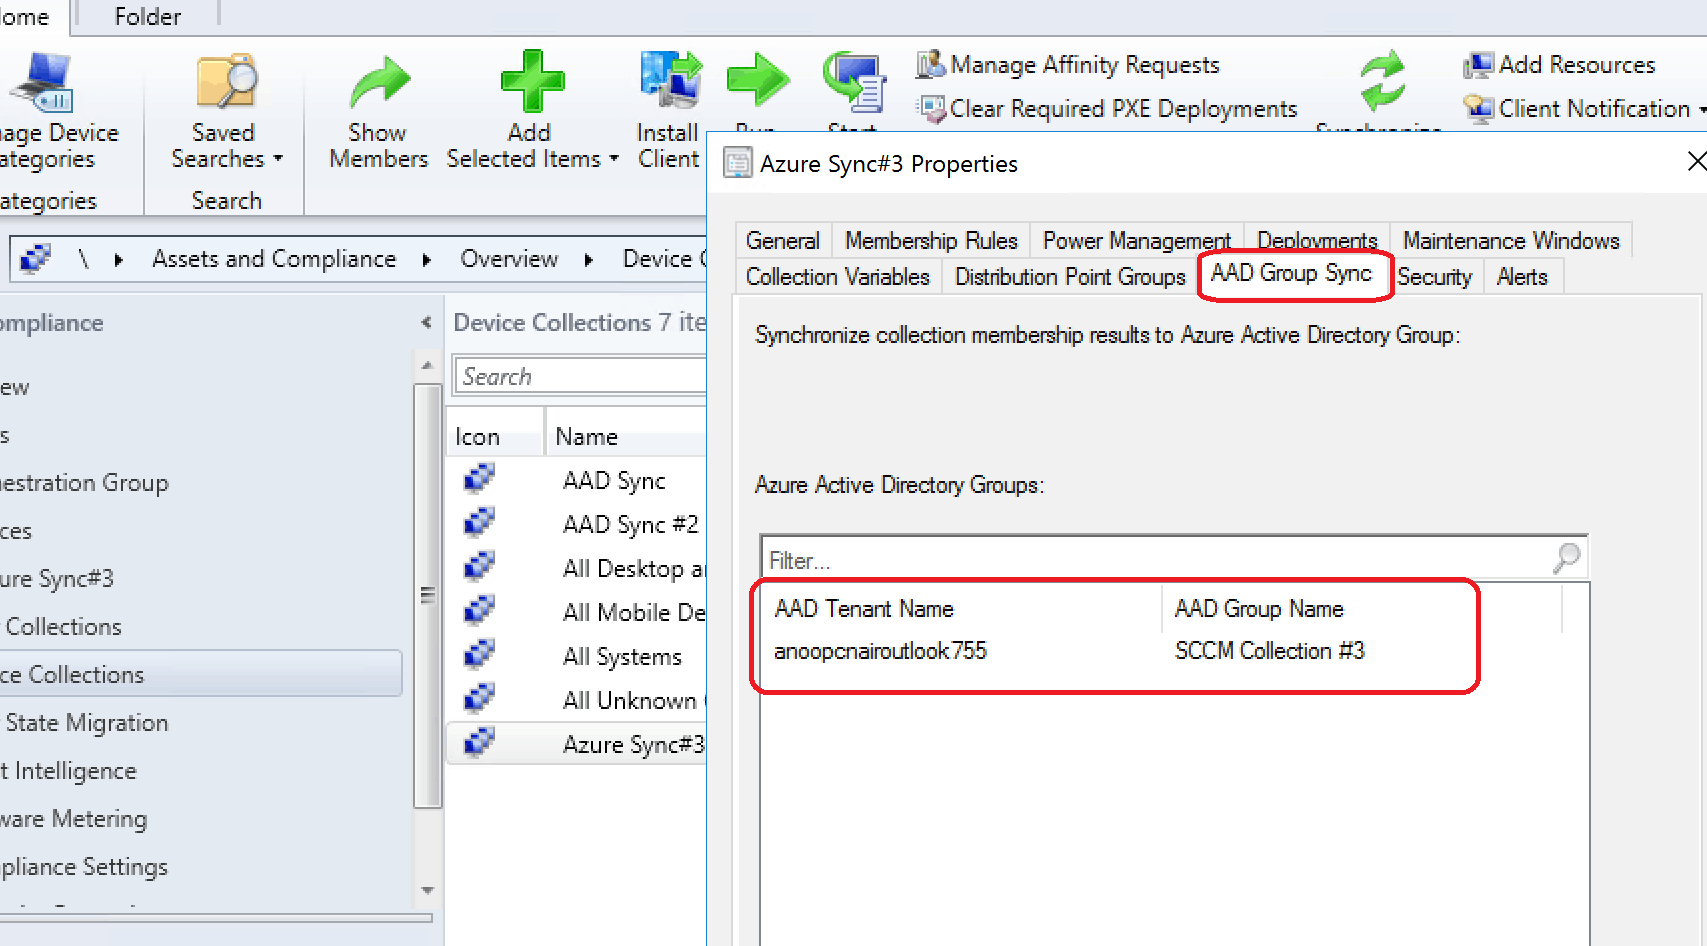Click the Start monitor-with-arrow icon
1707x946 pixels.
click(x=853, y=82)
